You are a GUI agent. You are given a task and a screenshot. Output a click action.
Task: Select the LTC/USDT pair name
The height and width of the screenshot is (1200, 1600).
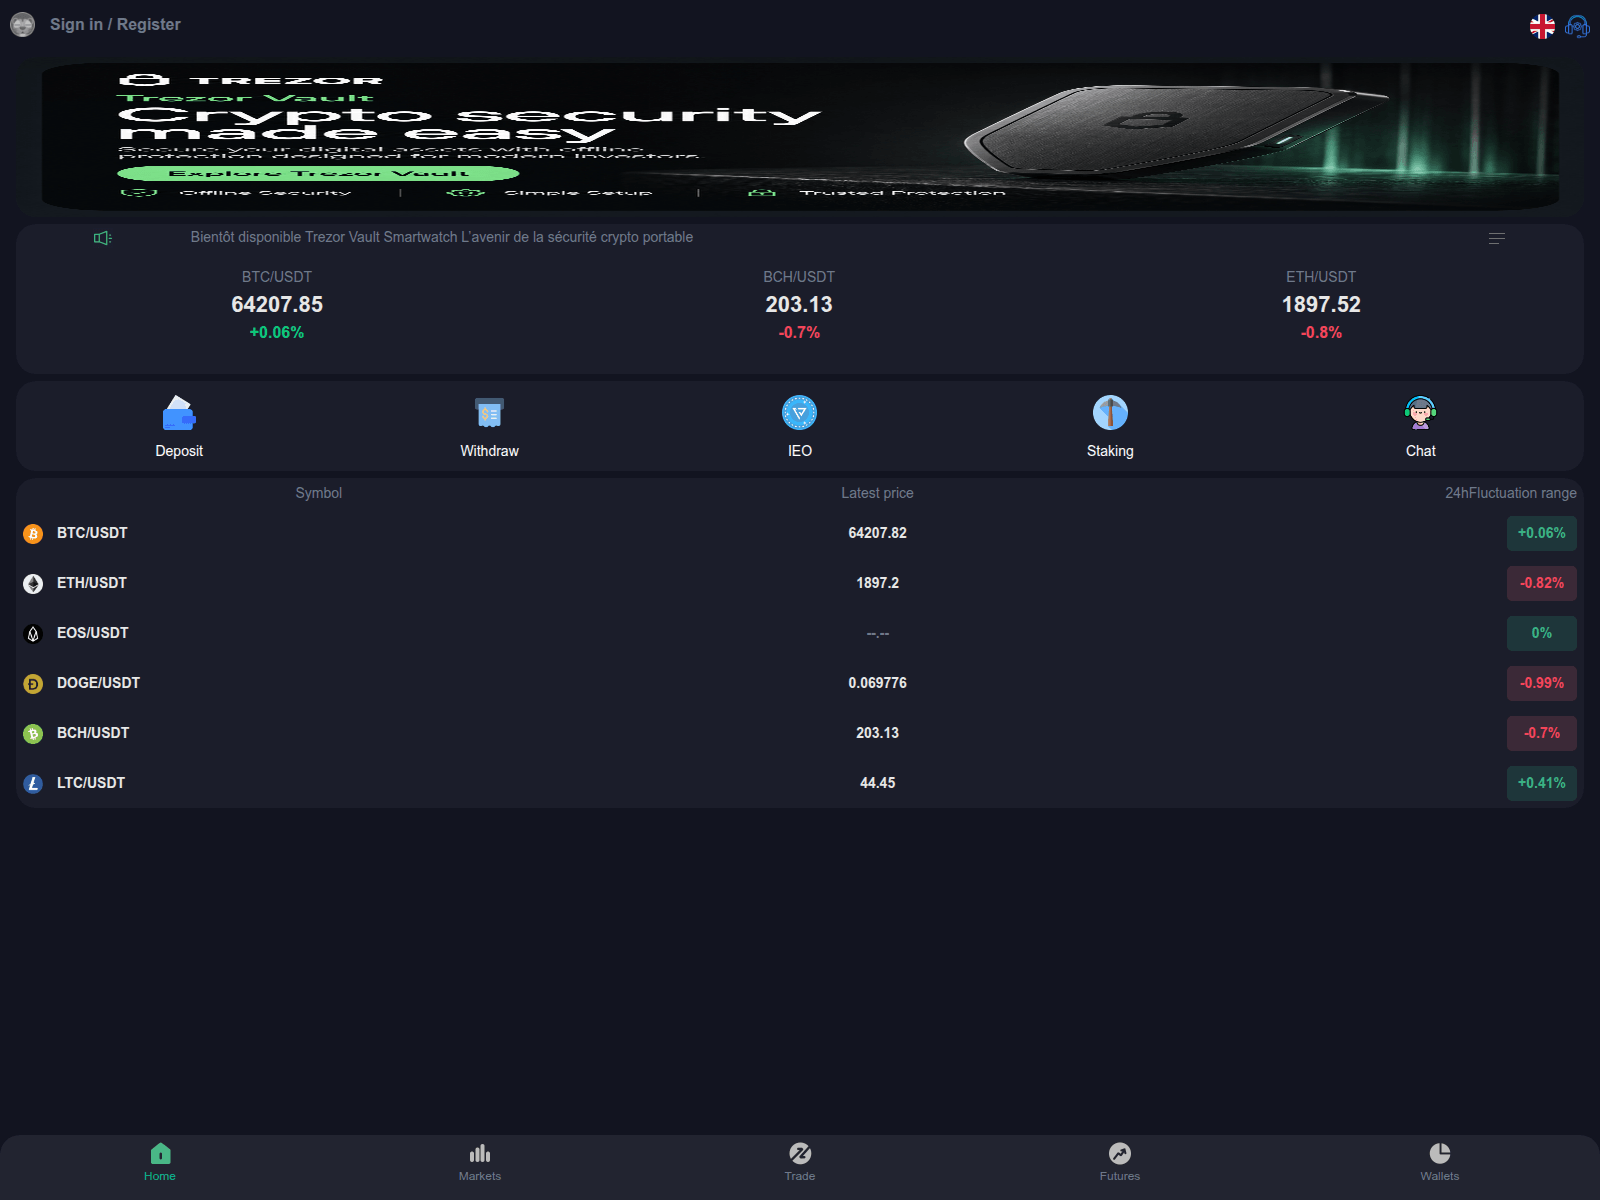point(91,783)
